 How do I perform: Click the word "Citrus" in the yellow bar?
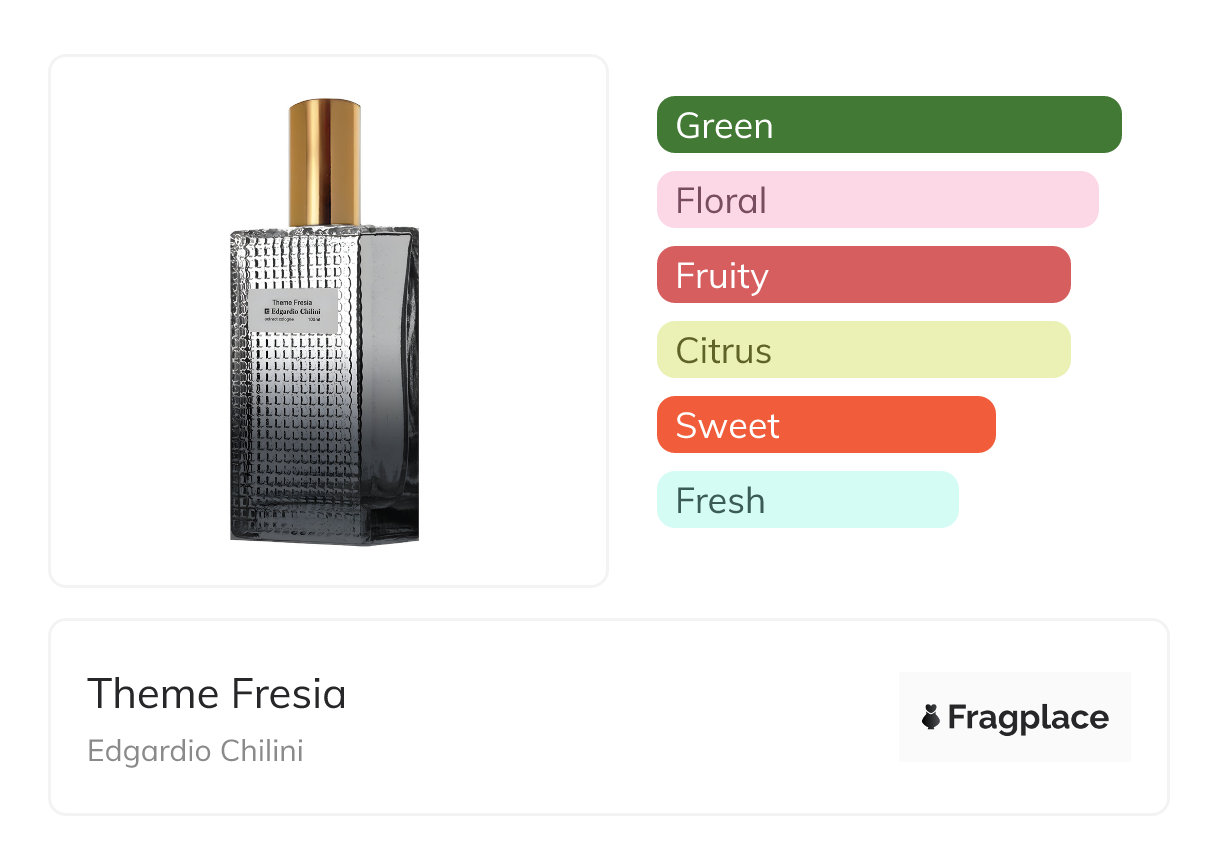click(x=724, y=351)
